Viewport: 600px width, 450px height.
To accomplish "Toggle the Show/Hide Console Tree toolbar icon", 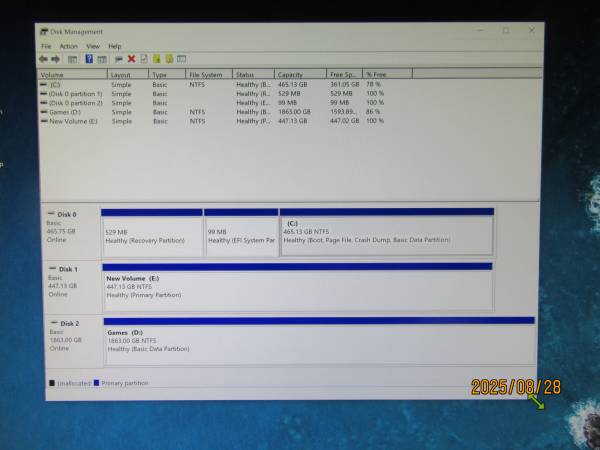I will coord(72,59).
